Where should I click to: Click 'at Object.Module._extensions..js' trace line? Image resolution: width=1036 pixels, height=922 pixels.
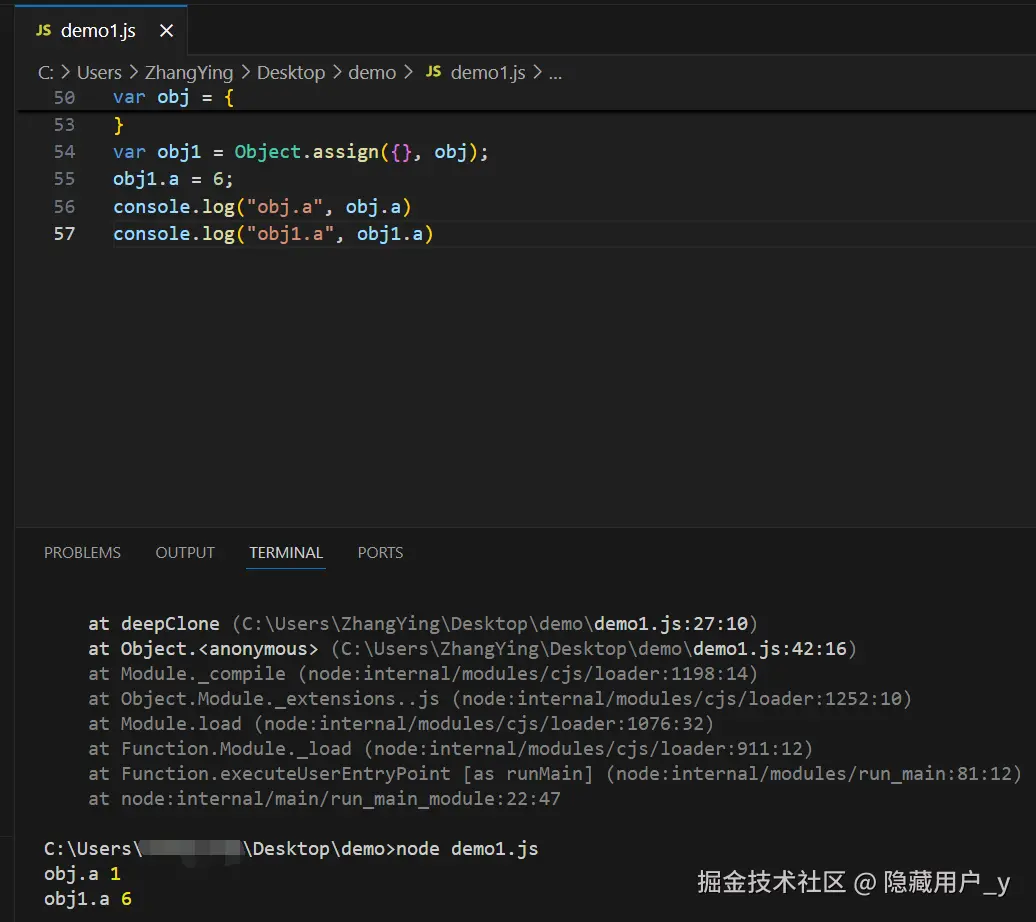point(500,699)
